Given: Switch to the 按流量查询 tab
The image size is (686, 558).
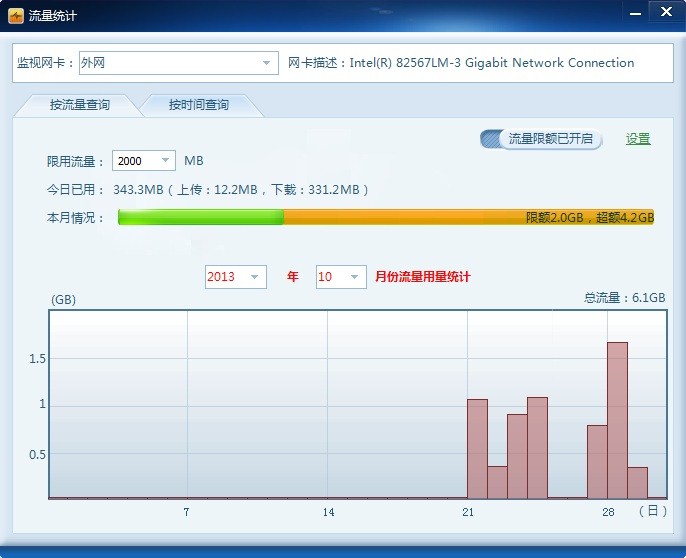Looking at the screenshot, I should 80,105.
